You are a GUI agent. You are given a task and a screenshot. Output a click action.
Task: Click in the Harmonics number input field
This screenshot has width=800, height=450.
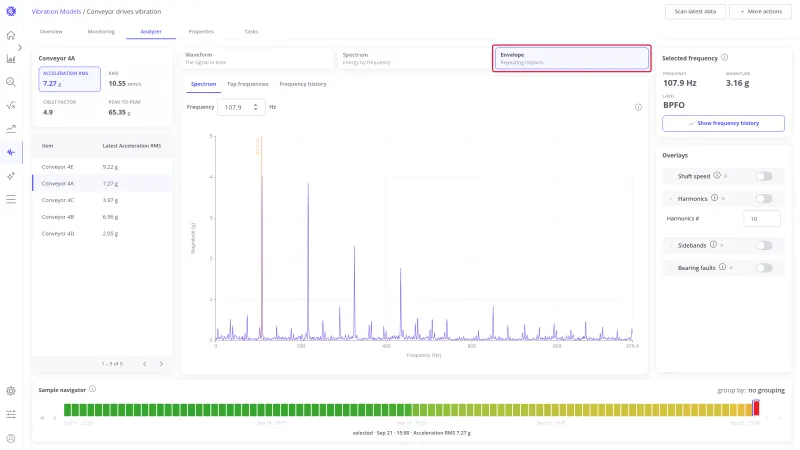click(x=762, y=218)
